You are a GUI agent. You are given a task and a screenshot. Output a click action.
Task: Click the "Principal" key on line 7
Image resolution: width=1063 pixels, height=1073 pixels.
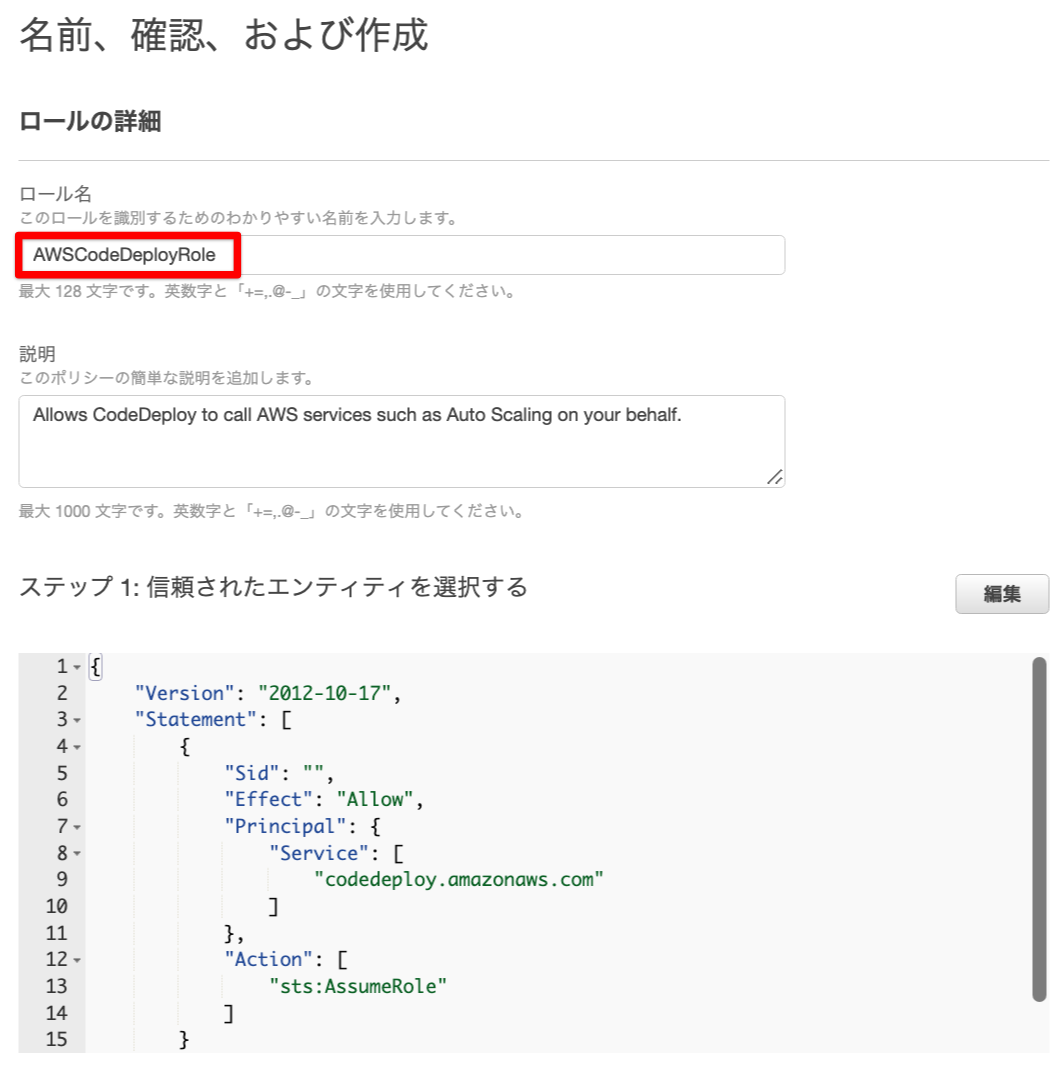(285, 826)
